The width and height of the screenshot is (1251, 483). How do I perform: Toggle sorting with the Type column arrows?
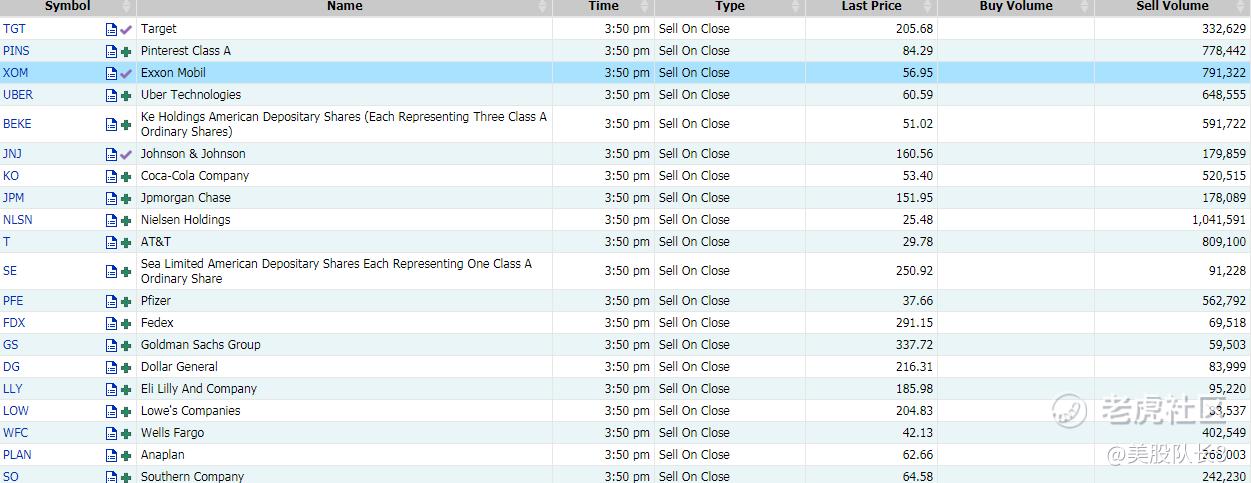tap(796, 6)
